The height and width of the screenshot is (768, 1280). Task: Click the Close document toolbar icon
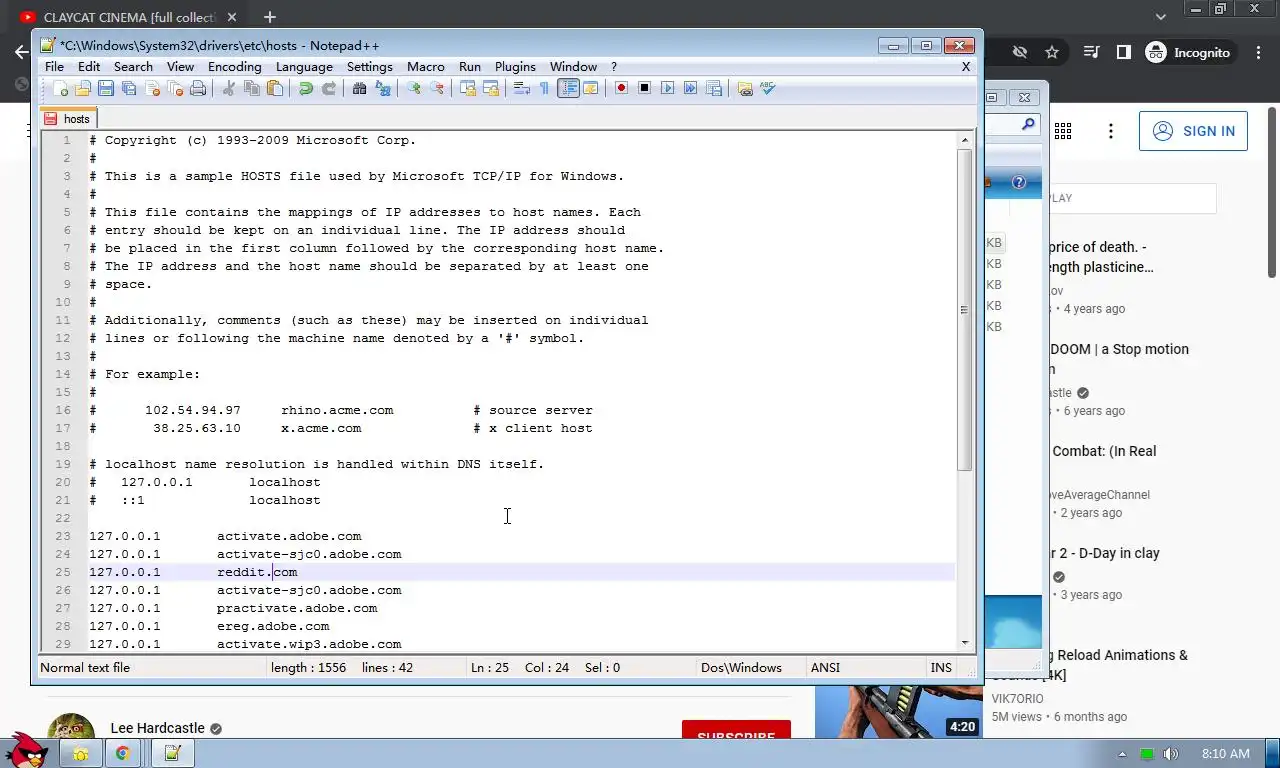point(153,88)
